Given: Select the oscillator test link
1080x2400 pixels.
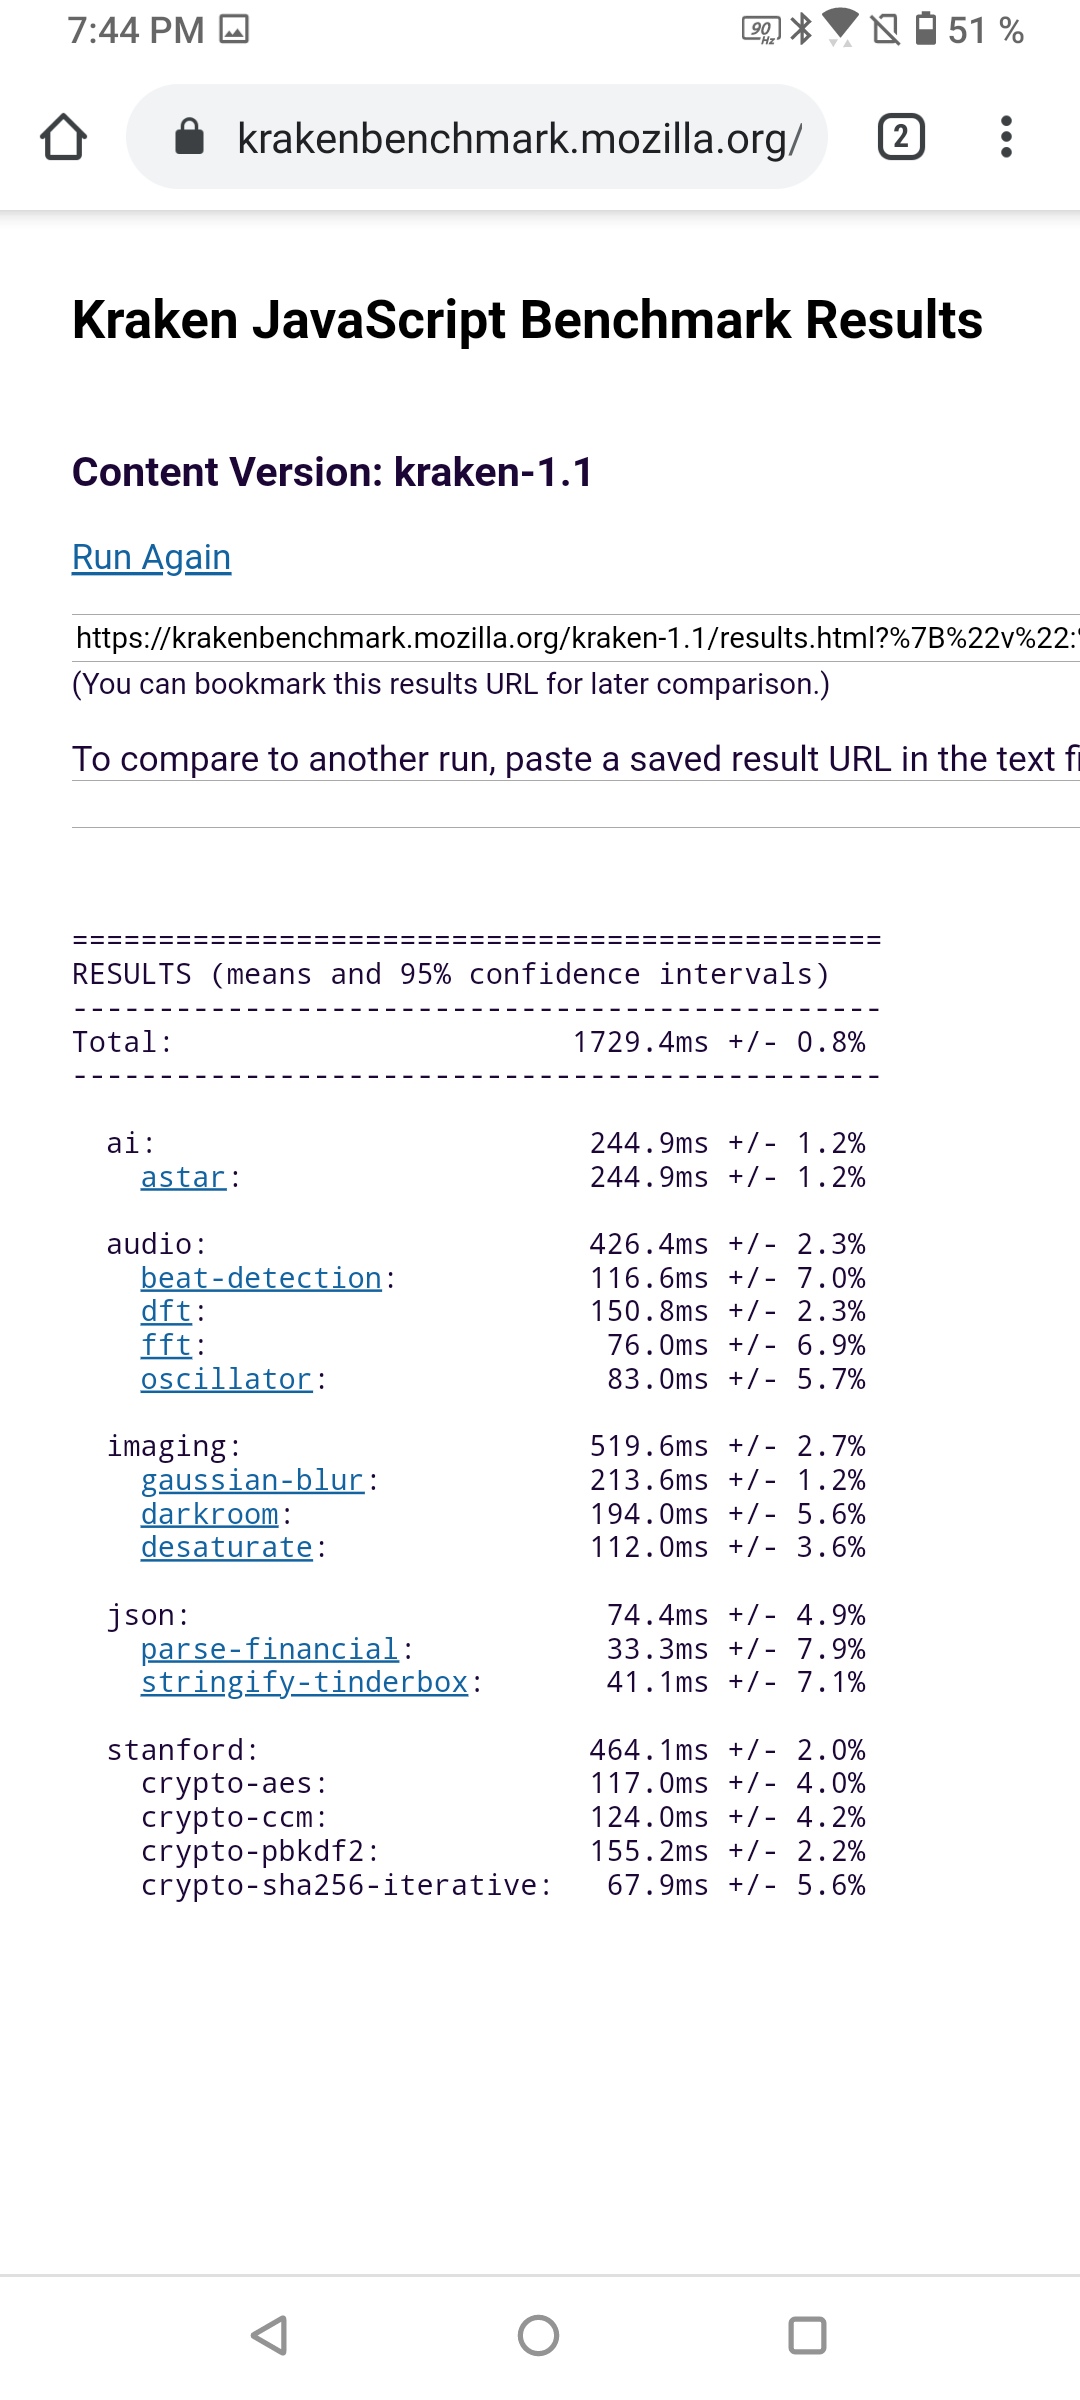Looking at the screenshot, I should [226, 1379].
